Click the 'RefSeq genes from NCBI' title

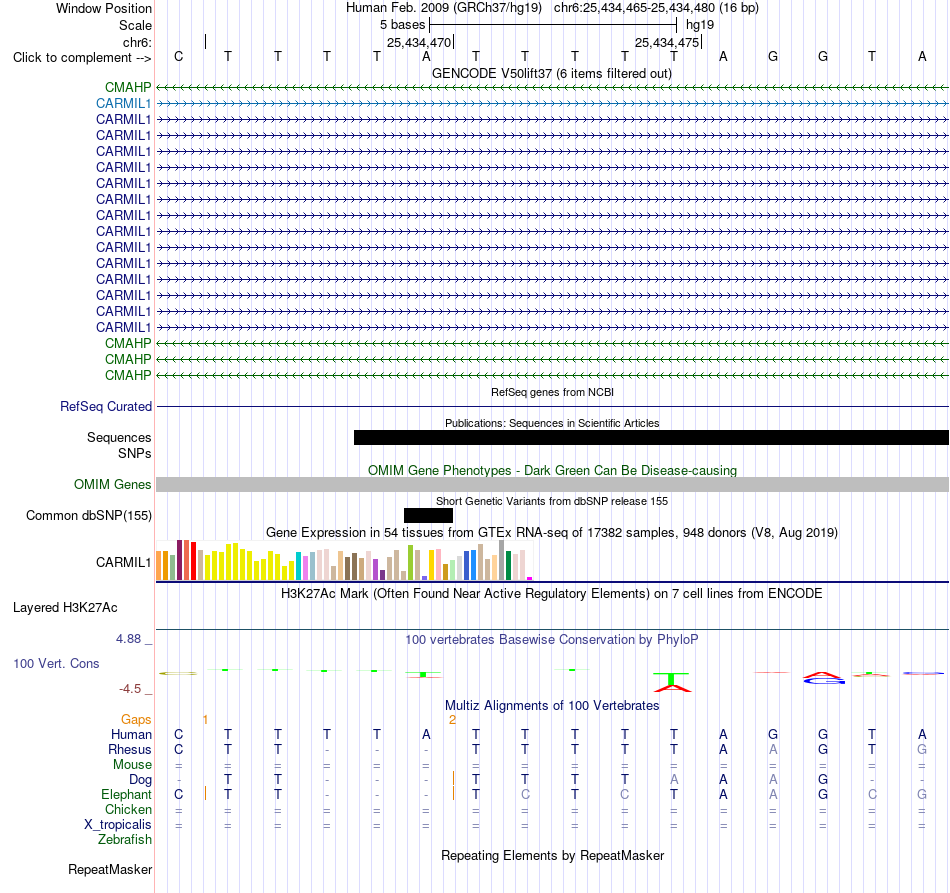552,393
